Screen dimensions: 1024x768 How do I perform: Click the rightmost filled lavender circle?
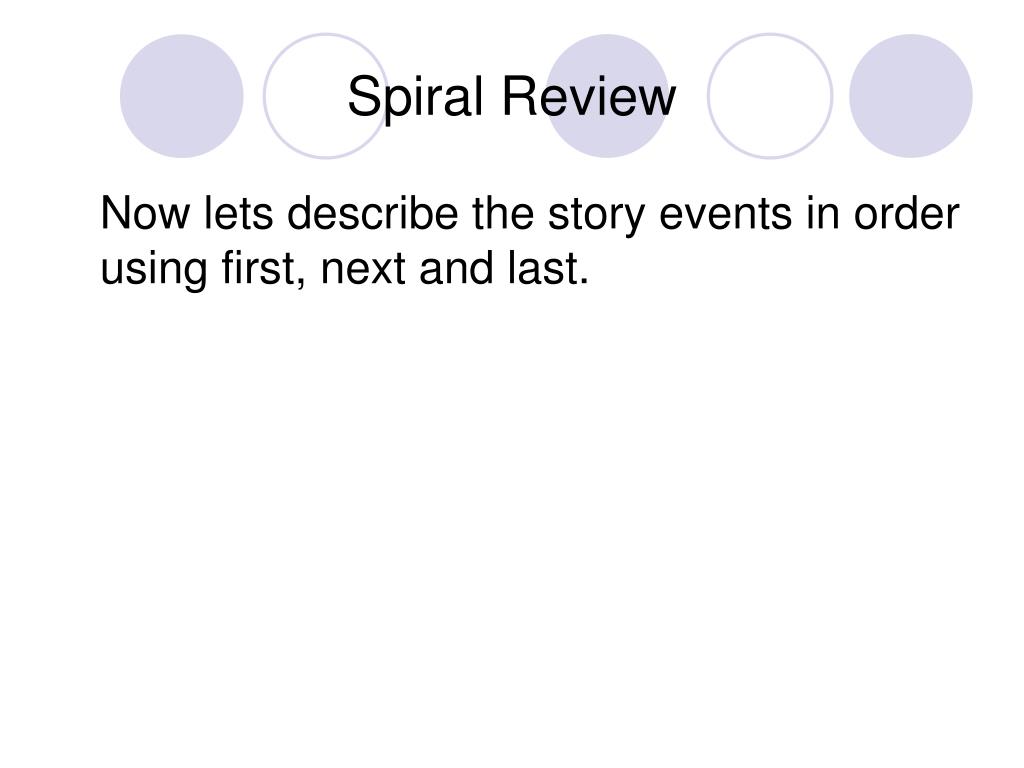910,96
